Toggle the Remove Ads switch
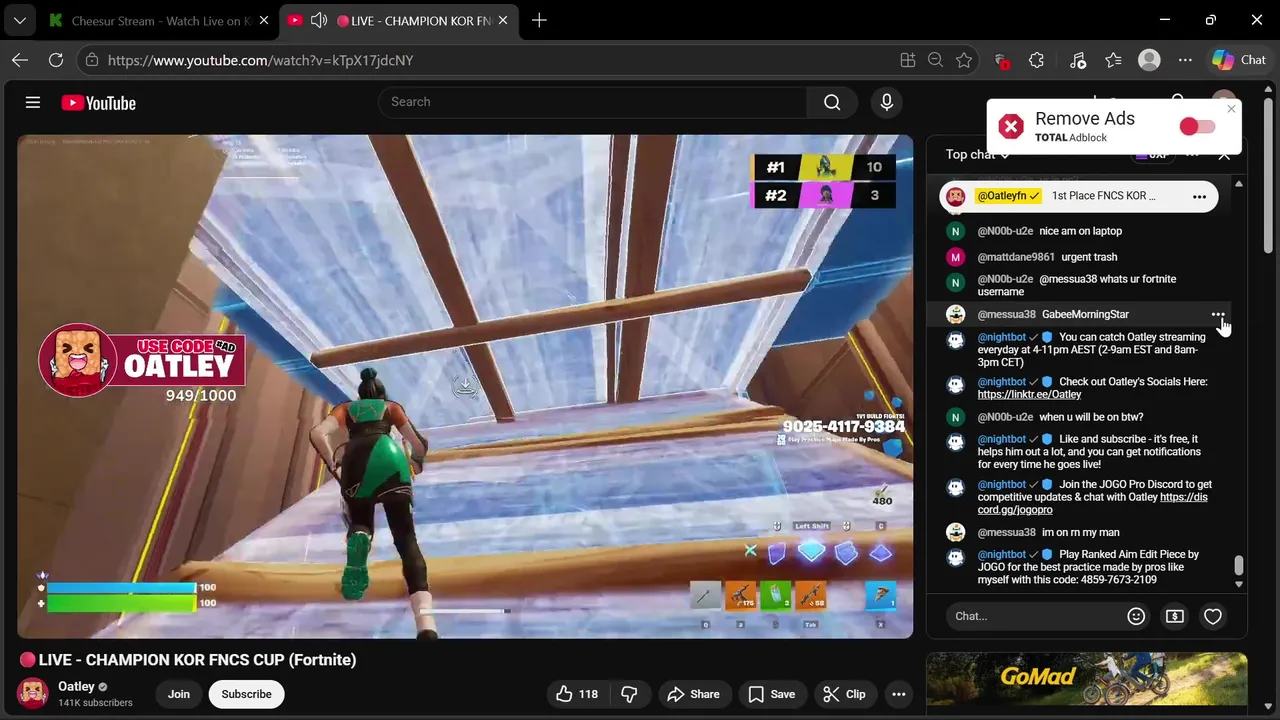 1197,126
